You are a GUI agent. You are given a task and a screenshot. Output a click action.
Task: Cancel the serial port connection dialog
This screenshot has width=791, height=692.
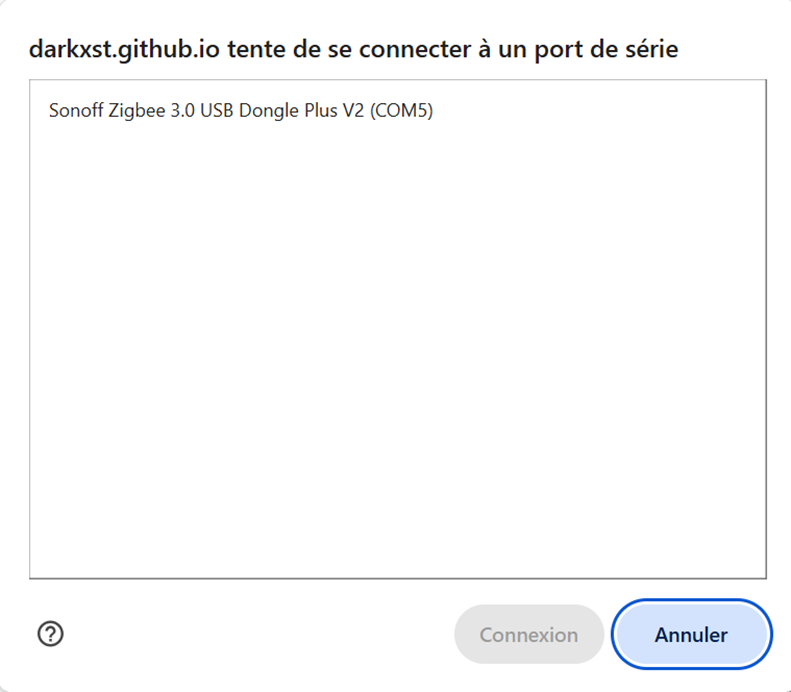(691, 635)
